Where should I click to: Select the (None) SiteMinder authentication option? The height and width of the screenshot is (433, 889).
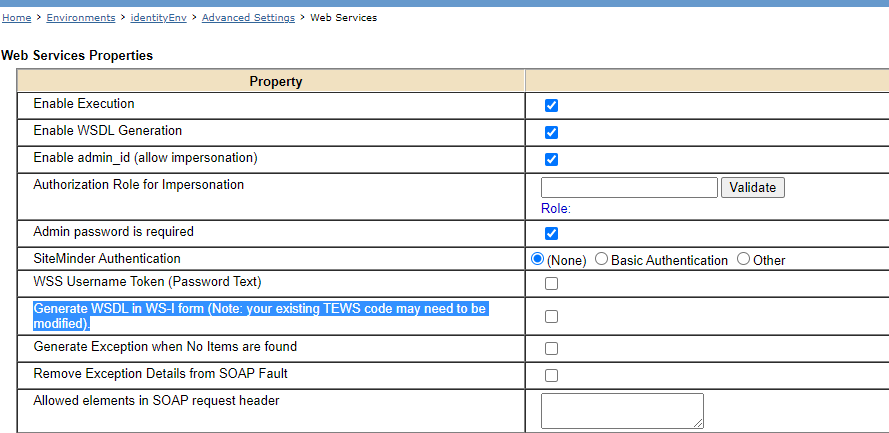pyautogui.click(x=537, y=259)
